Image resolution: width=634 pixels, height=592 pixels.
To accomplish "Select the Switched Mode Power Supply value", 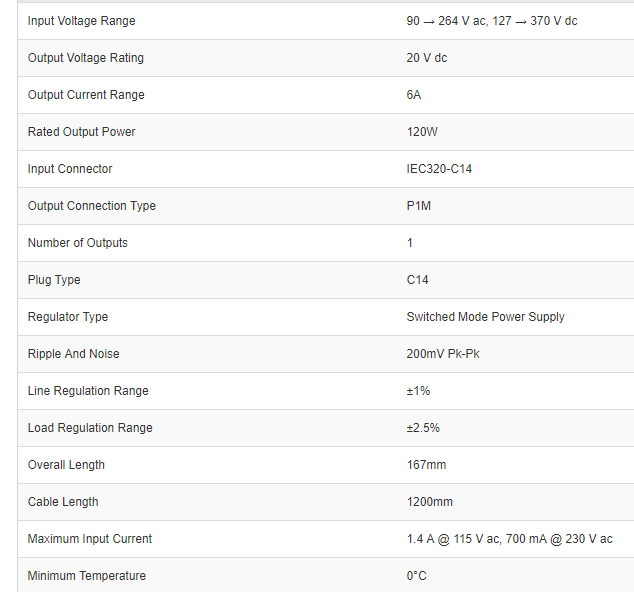I will tap(485, 317).
